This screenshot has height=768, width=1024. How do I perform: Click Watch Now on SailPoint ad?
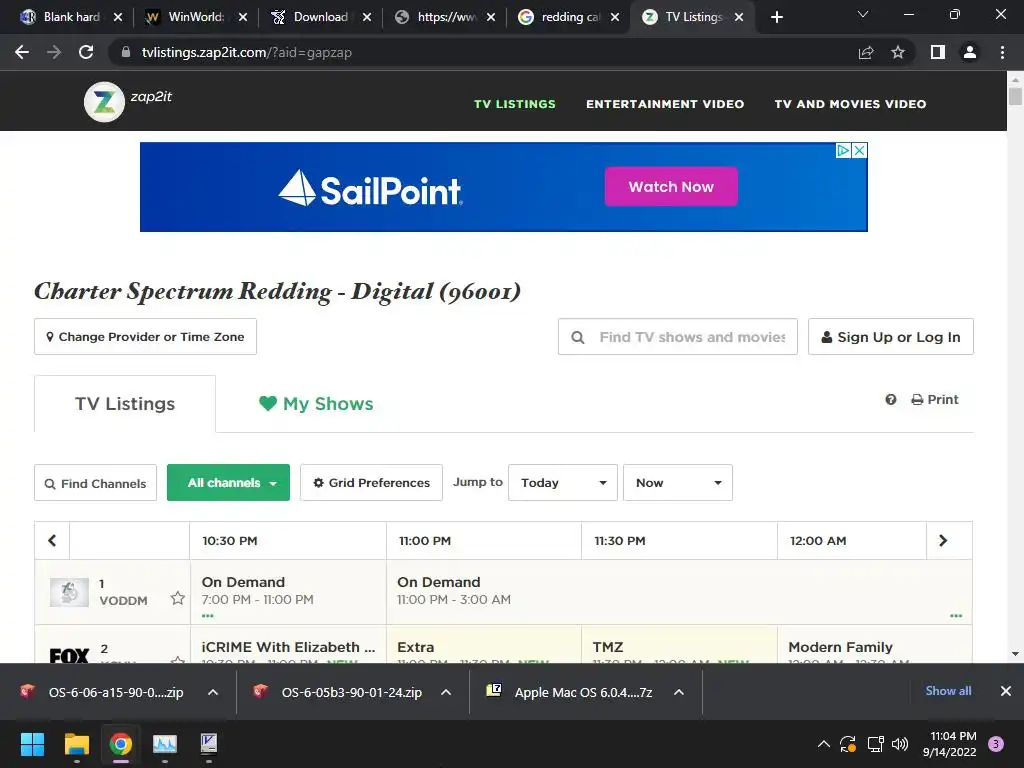click(671, 187)
